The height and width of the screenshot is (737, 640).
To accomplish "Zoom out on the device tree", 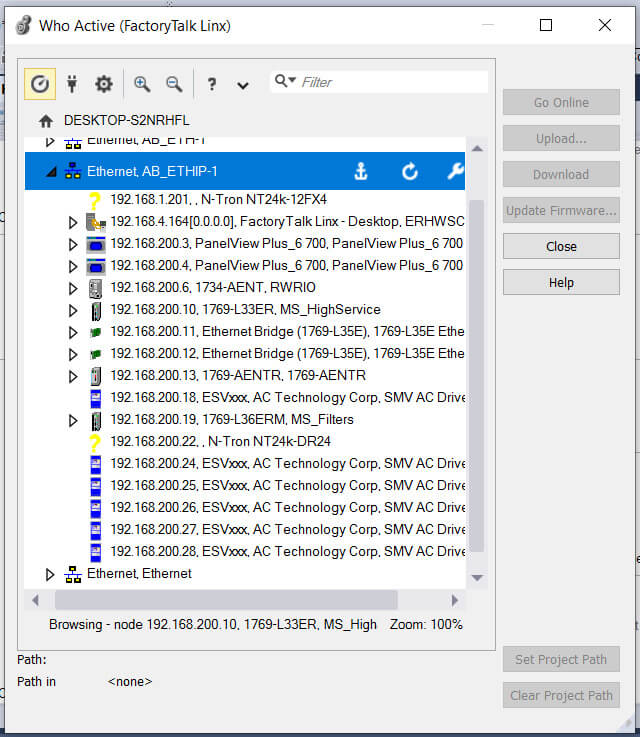I will tap(174, 84).
